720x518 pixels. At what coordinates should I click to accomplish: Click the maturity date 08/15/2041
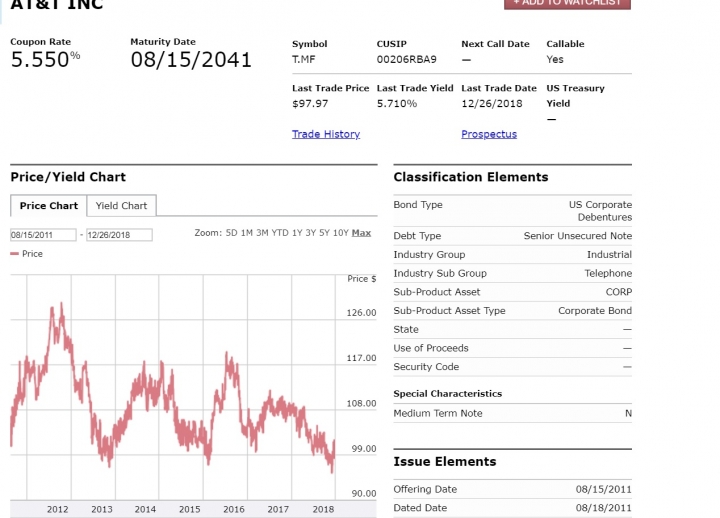point(191,60)
